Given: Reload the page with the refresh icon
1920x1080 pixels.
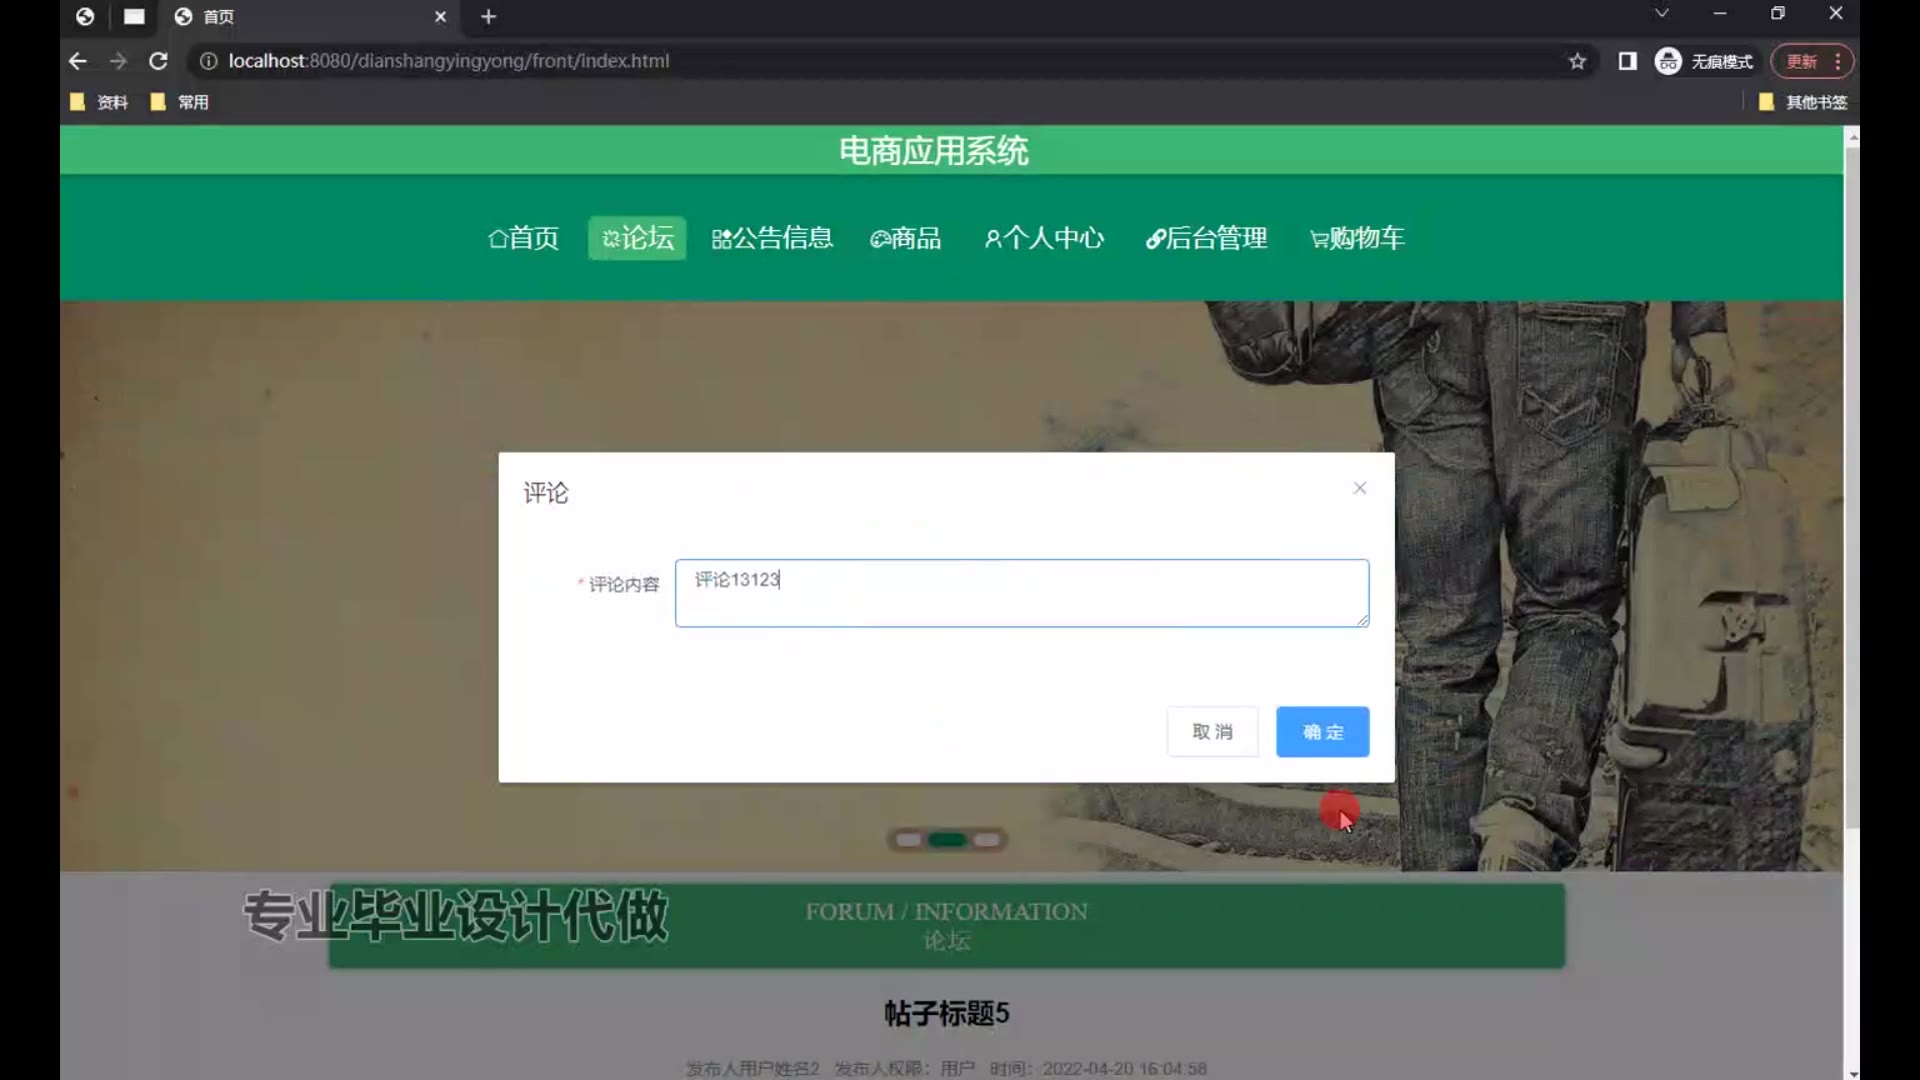Looking at the screenshot, I should 158,61.
